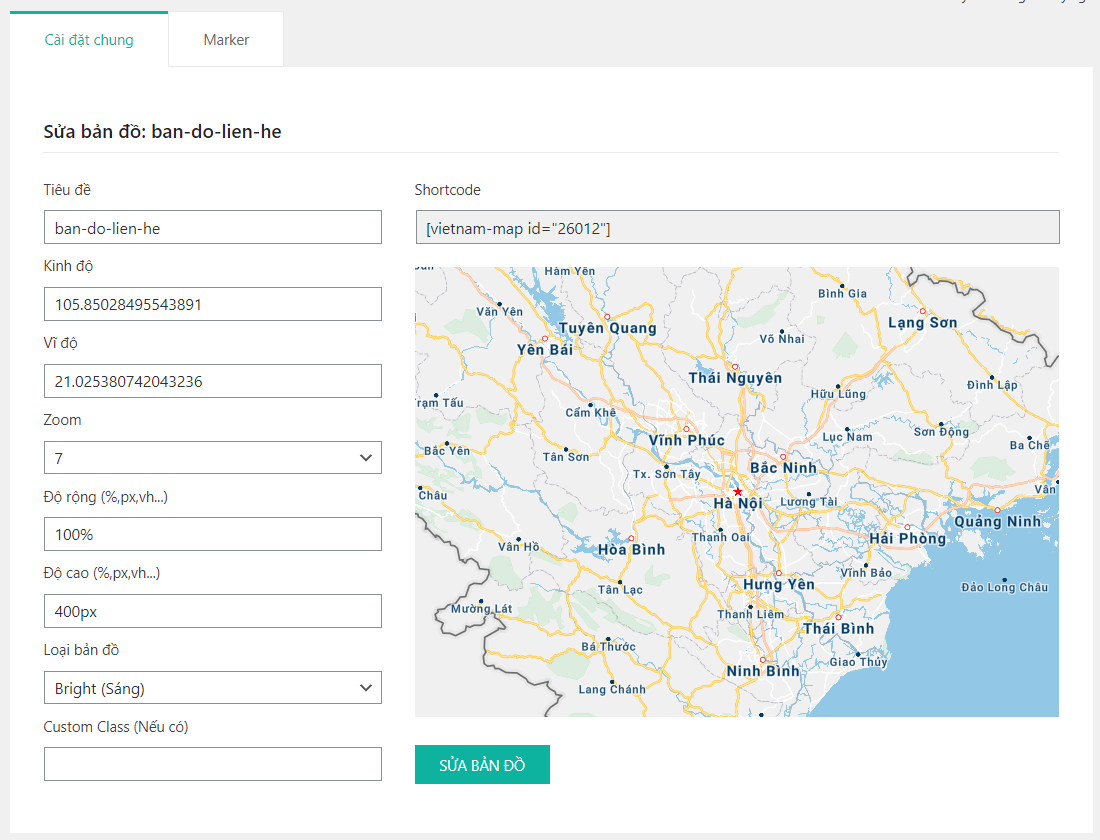Image resolution: width=1100 pixels, height=840 pixels.
Task: Click the Tuyên Quang label on map
Action: [x=608, y=328]
